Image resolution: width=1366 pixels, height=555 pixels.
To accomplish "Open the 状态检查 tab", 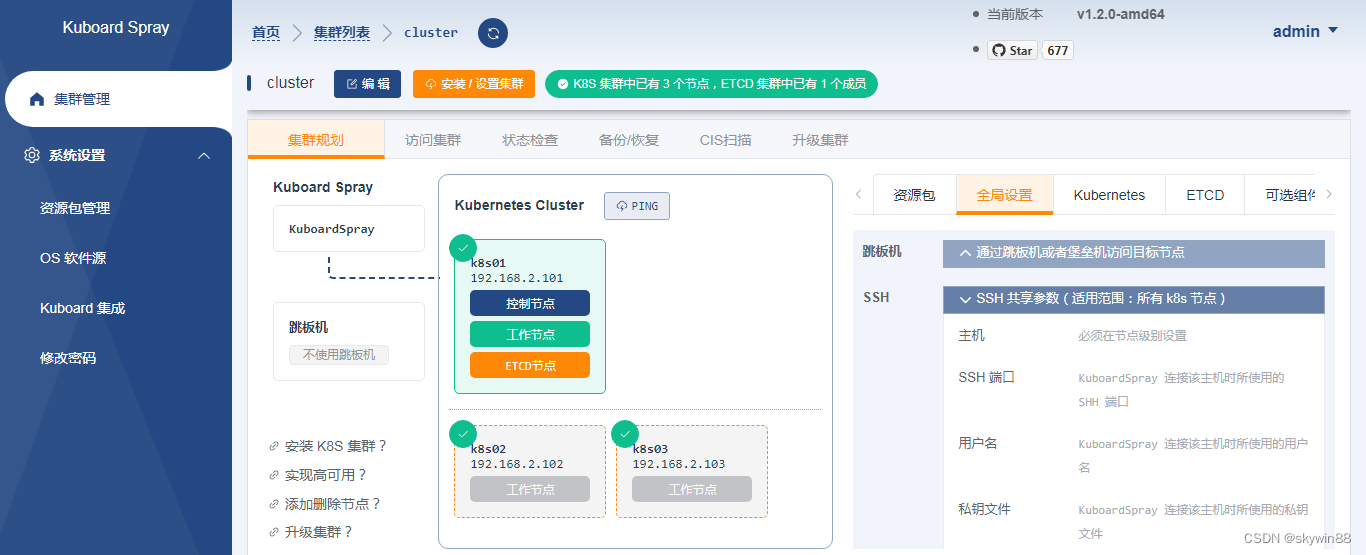I will 530,140.
